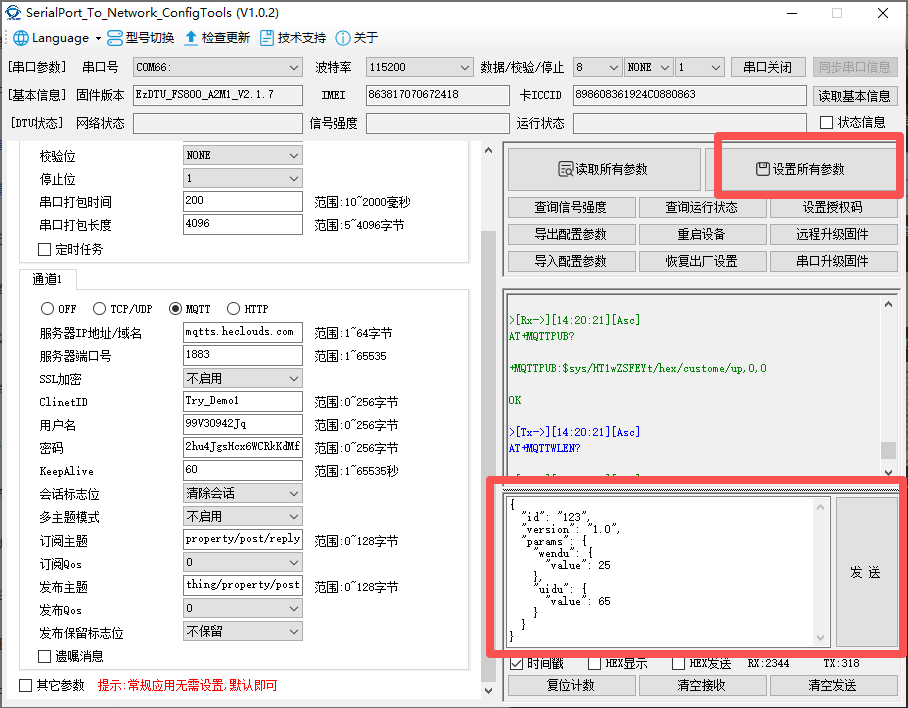Click the 查询信号强度 button
908x708 pixels.
coord(571,207)
